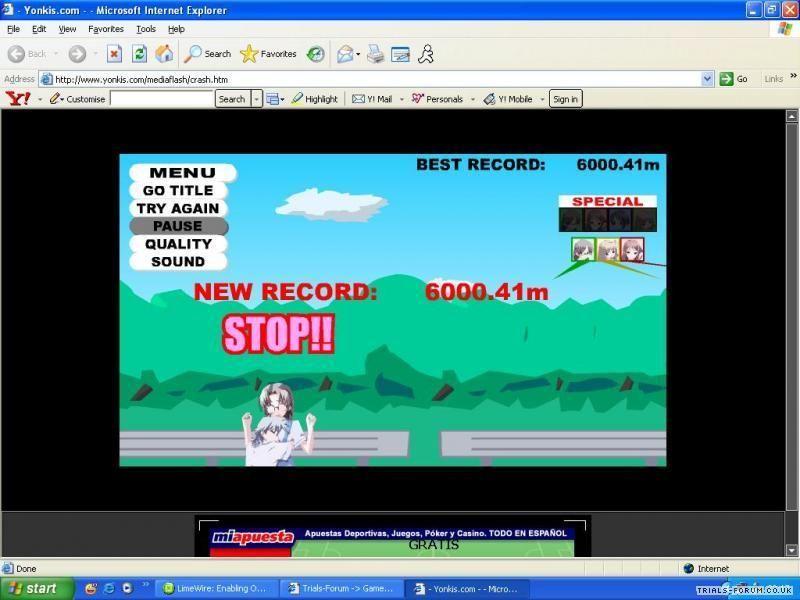Image resolution: width=800 pixels, height=600 pixels.
Task: Click GO TITLE in the game menu
Action: 178,190
